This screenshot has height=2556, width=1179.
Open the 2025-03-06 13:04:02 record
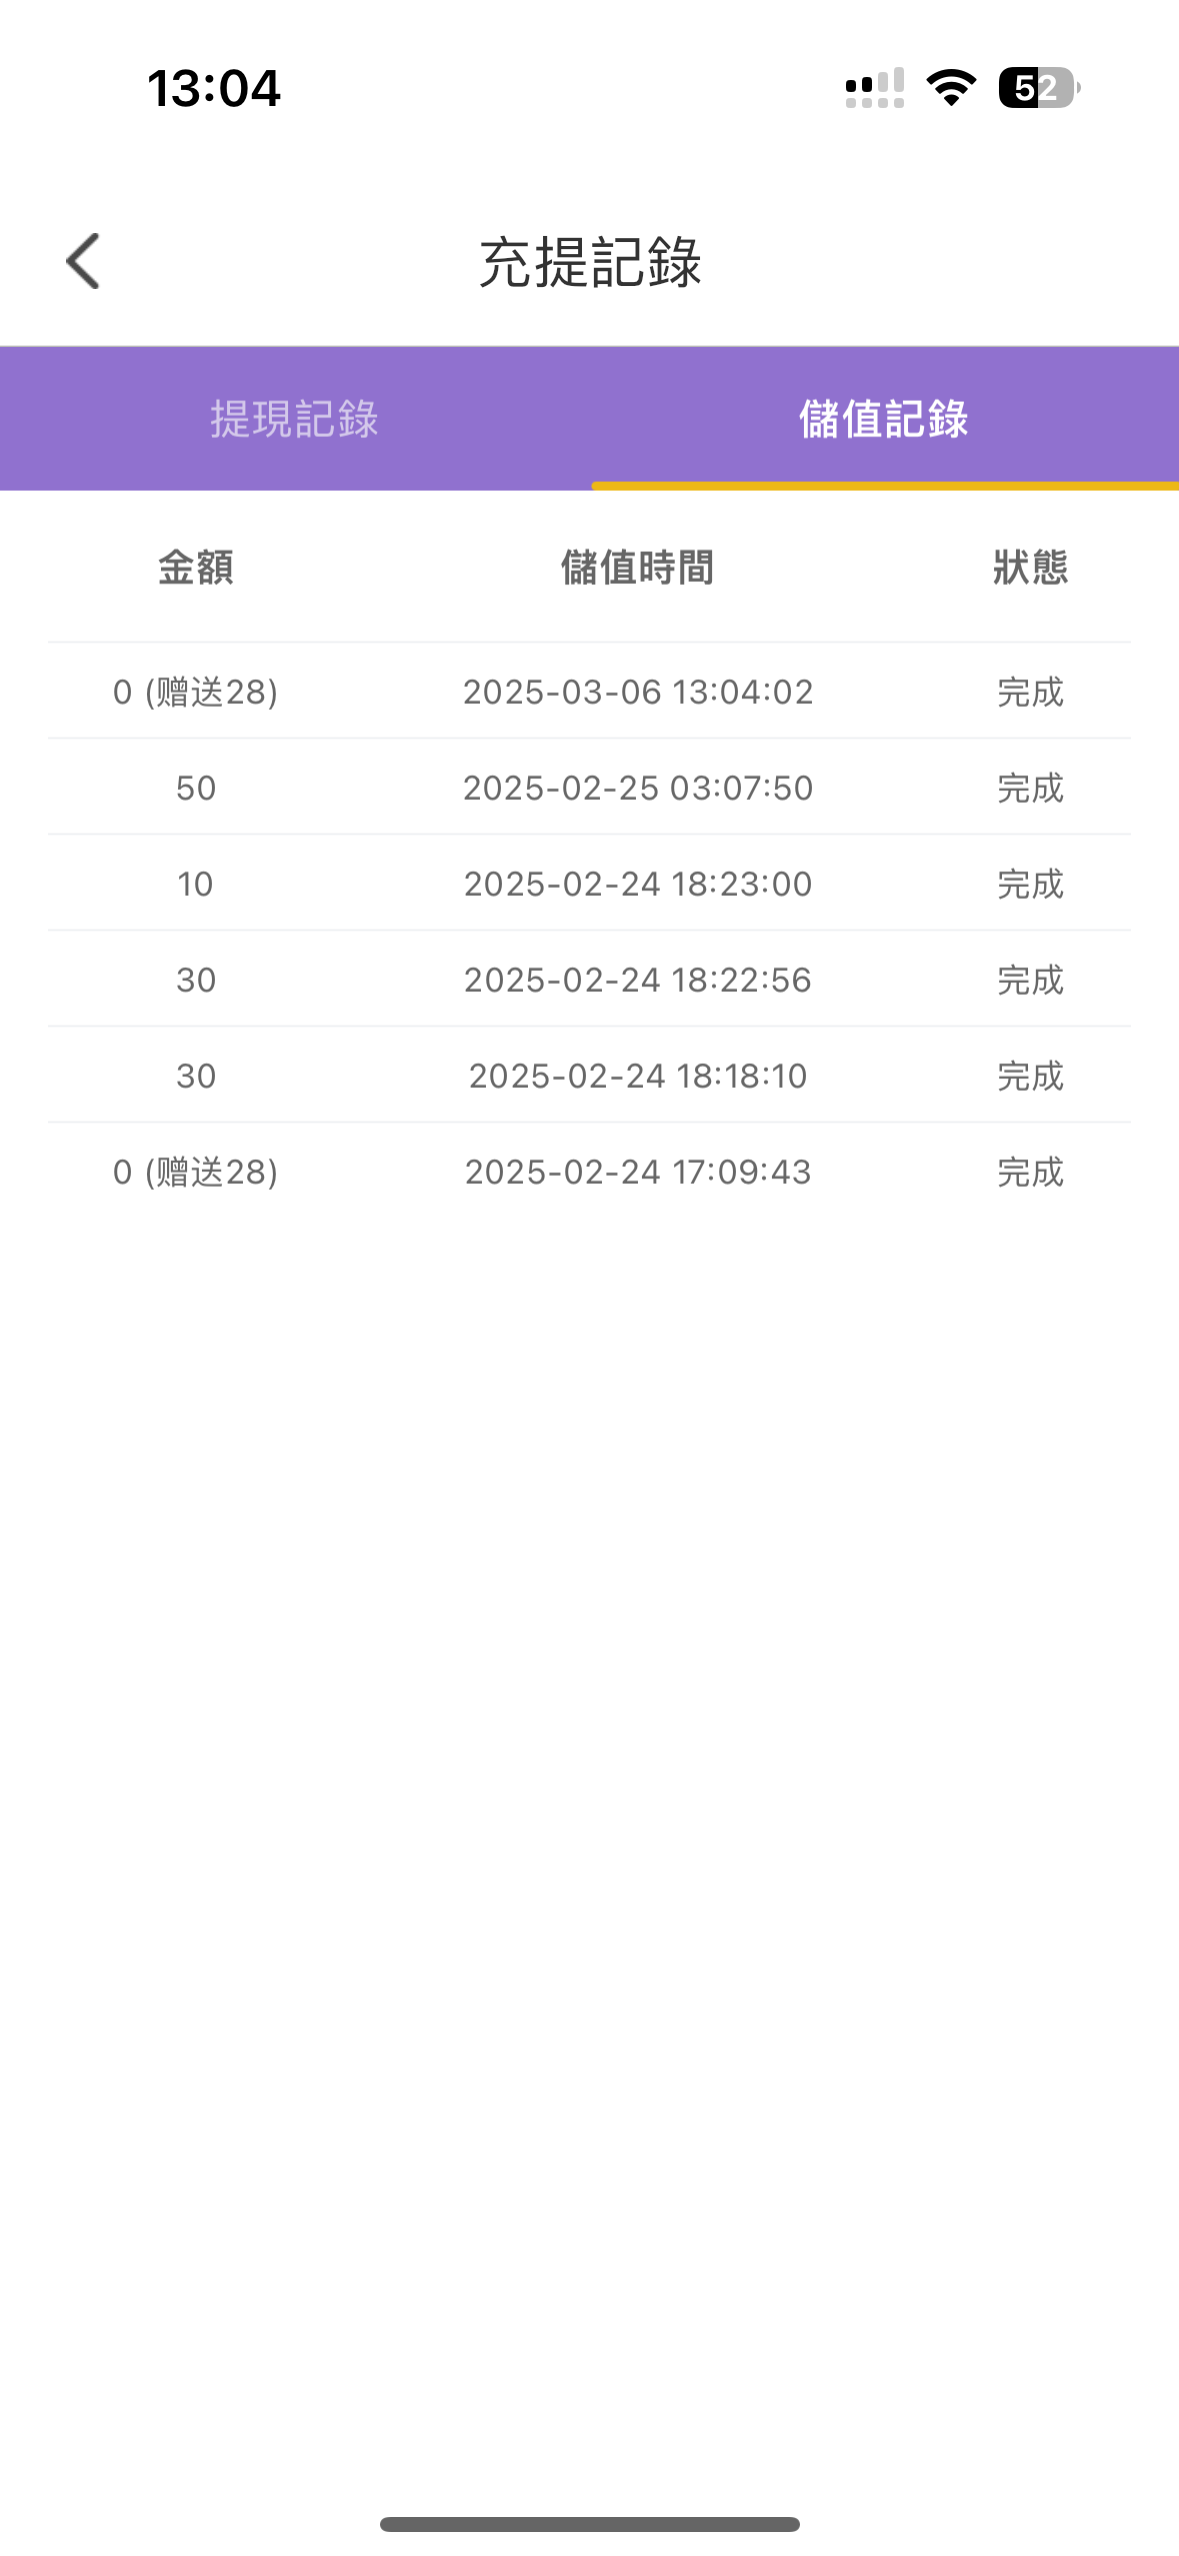coord(638,692)
